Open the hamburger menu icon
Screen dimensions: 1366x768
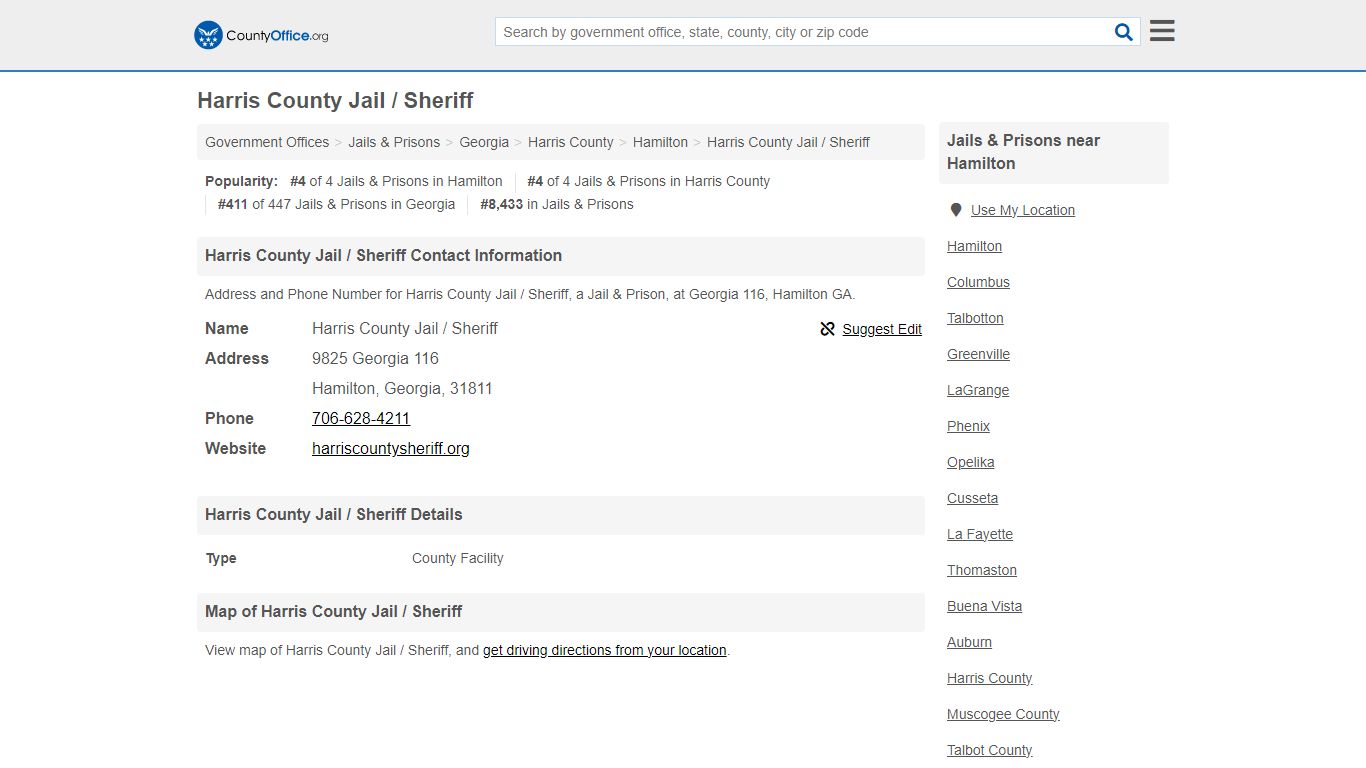tap(1162, 31)
